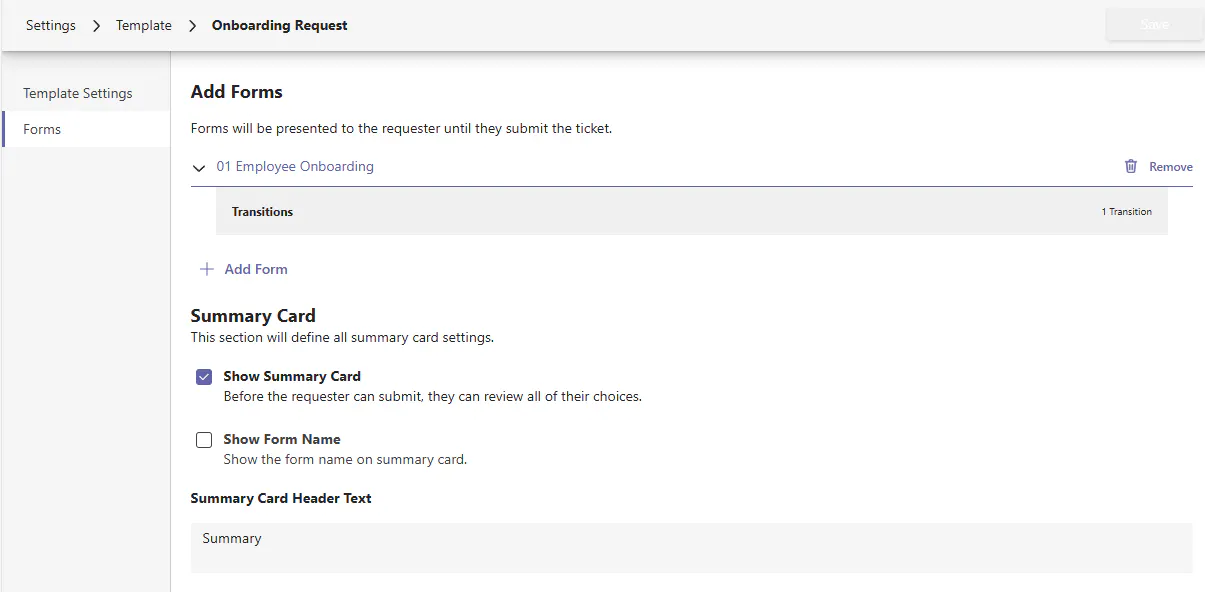Open the 01 Employee Onboarding form link
The image size is (1205, 592).
[295, 167]
